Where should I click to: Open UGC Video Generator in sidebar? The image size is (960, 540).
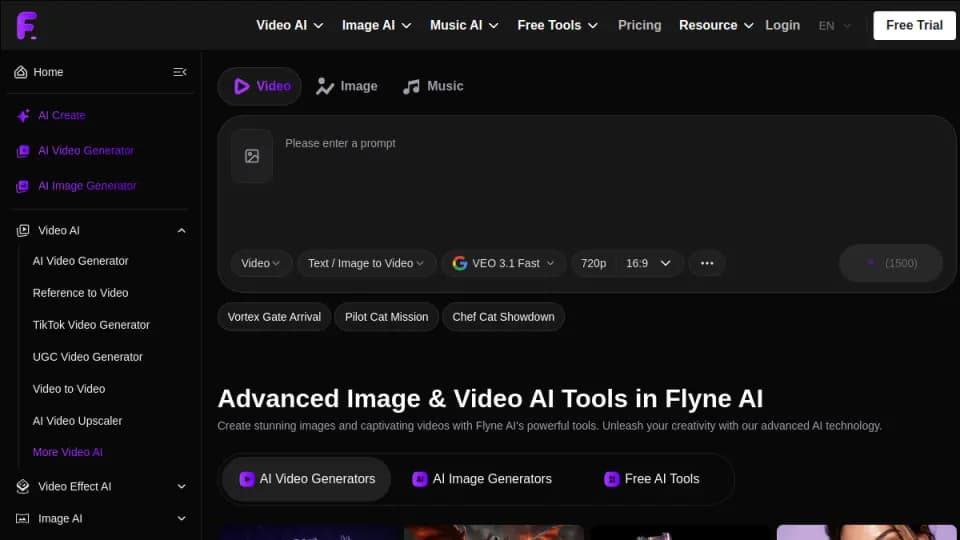pos(88,357)
